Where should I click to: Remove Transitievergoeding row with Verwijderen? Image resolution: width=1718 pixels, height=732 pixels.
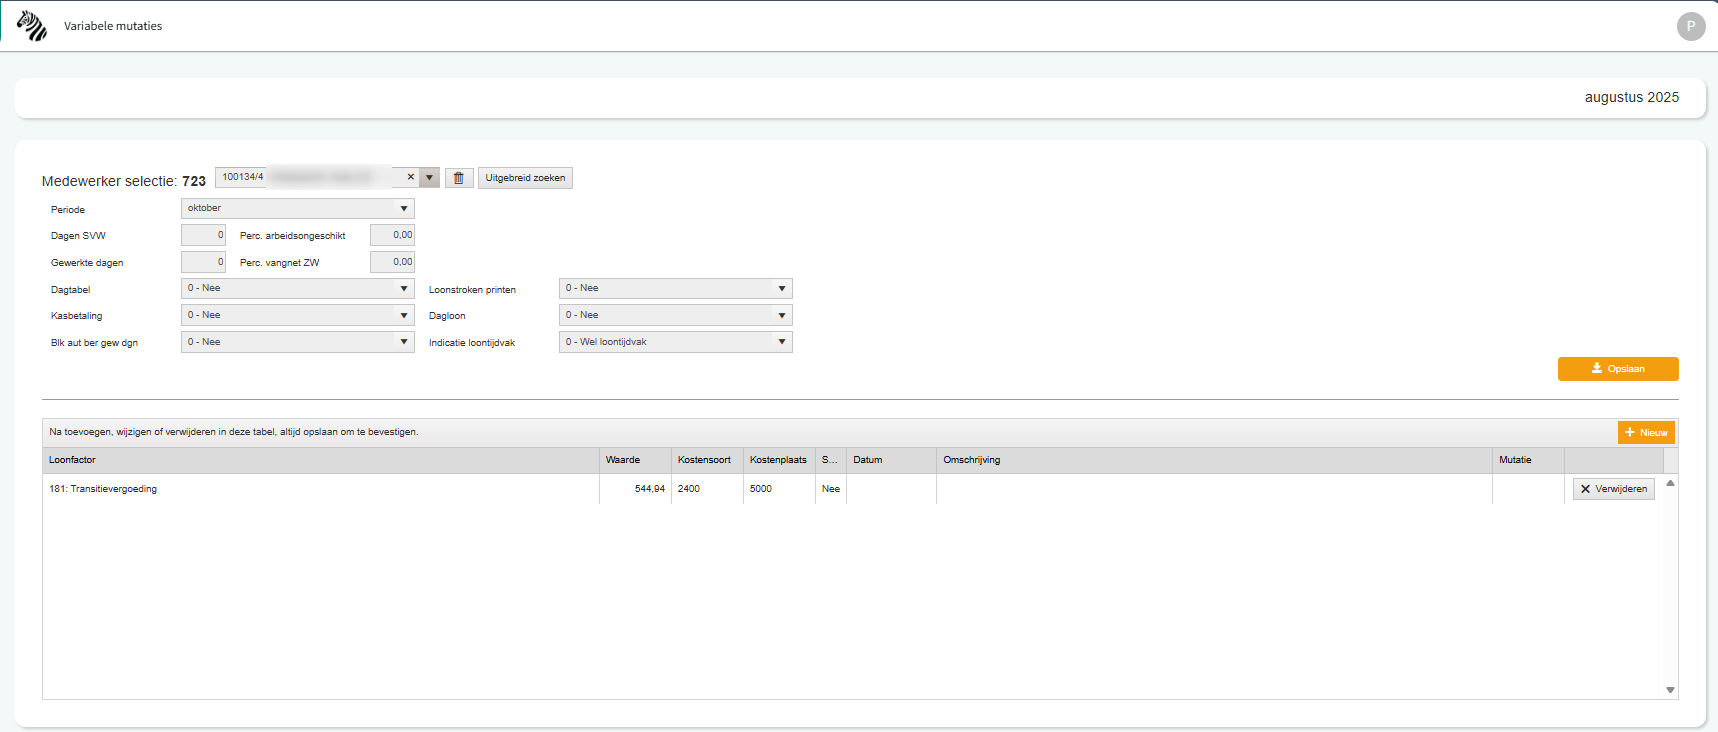coord(1613,489)
